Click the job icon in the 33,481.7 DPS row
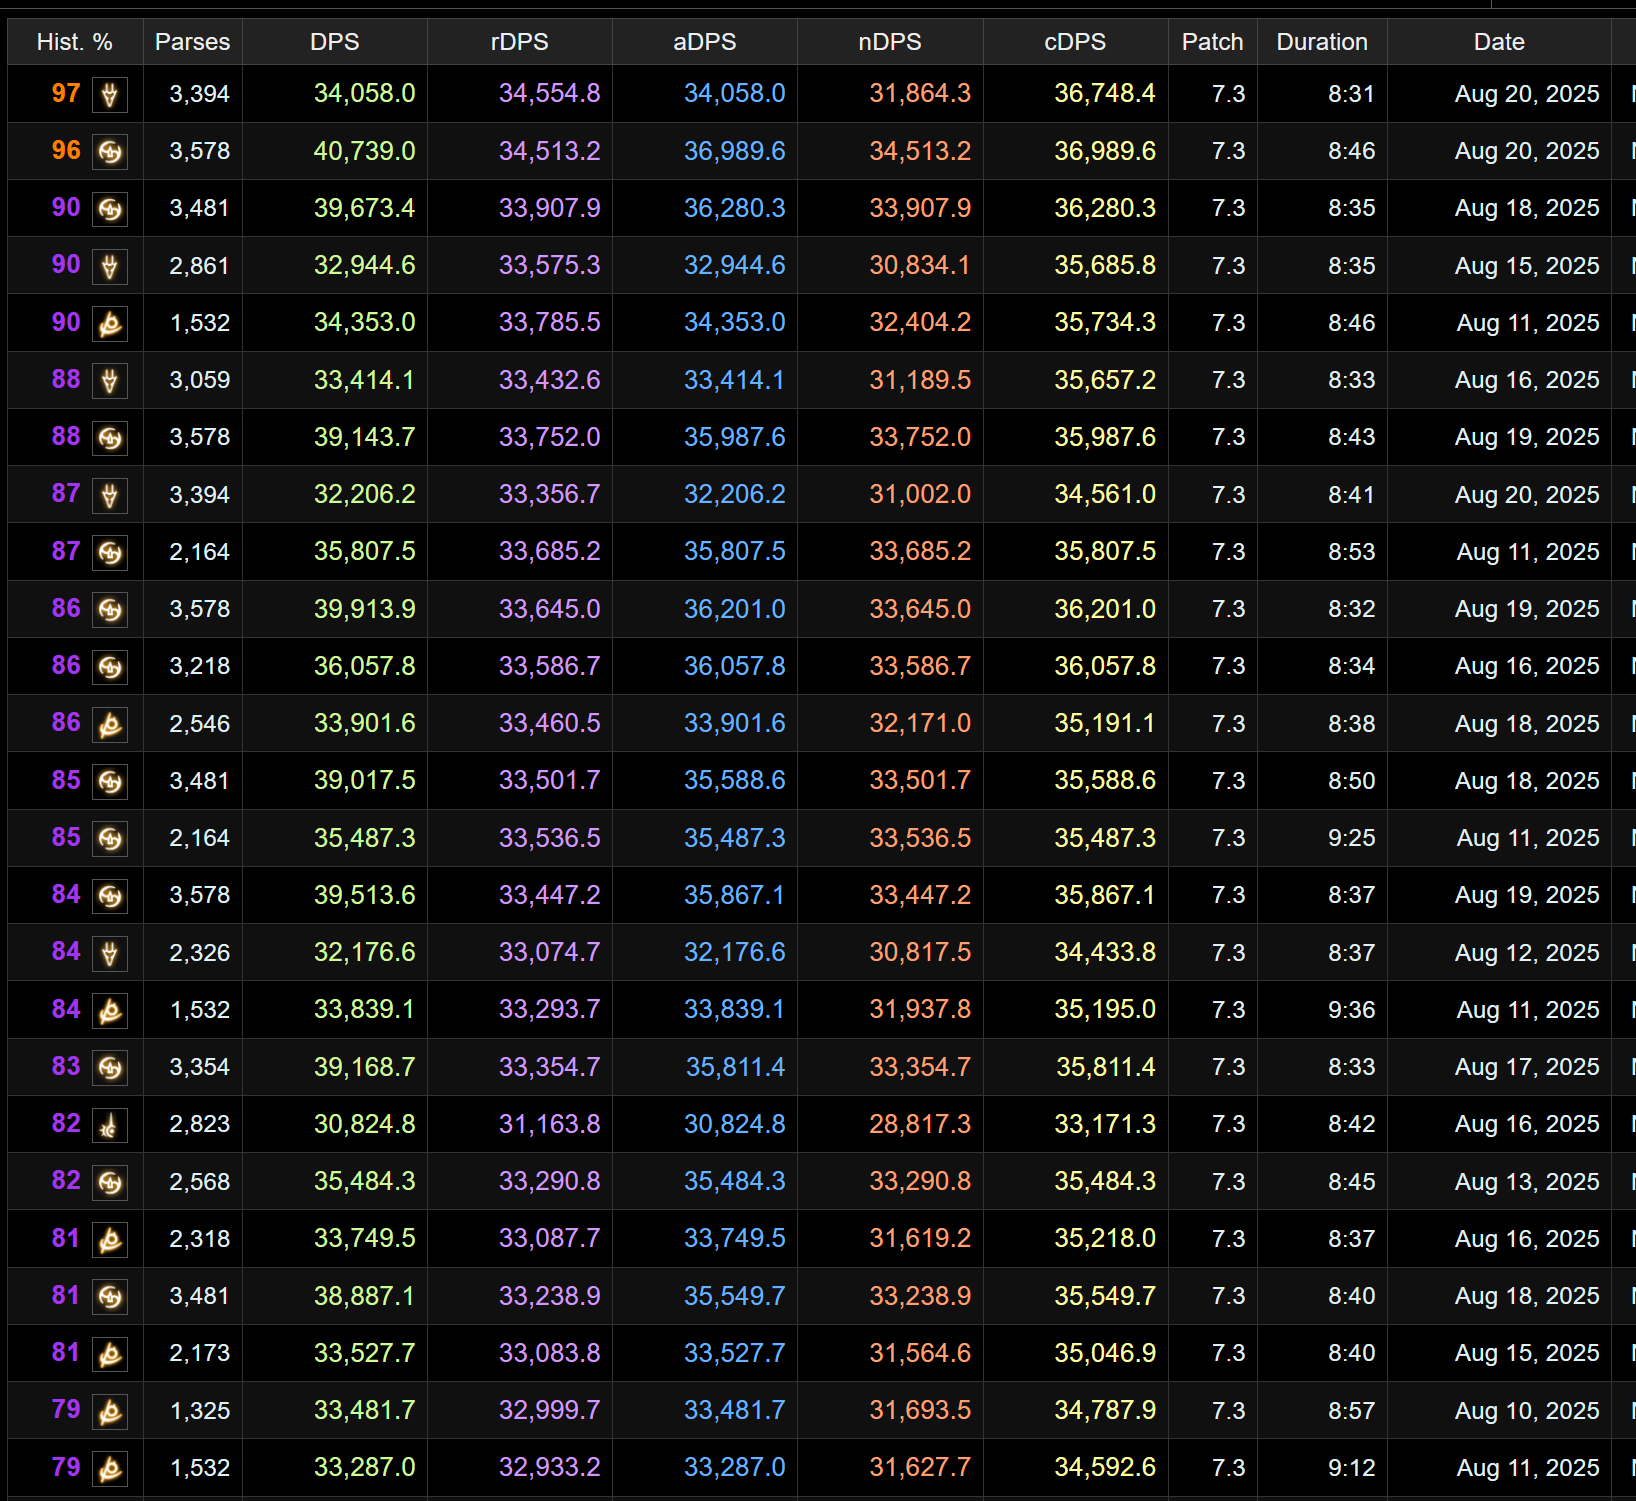Screen dimensions: 1636x1501 tap(110, 1412)
